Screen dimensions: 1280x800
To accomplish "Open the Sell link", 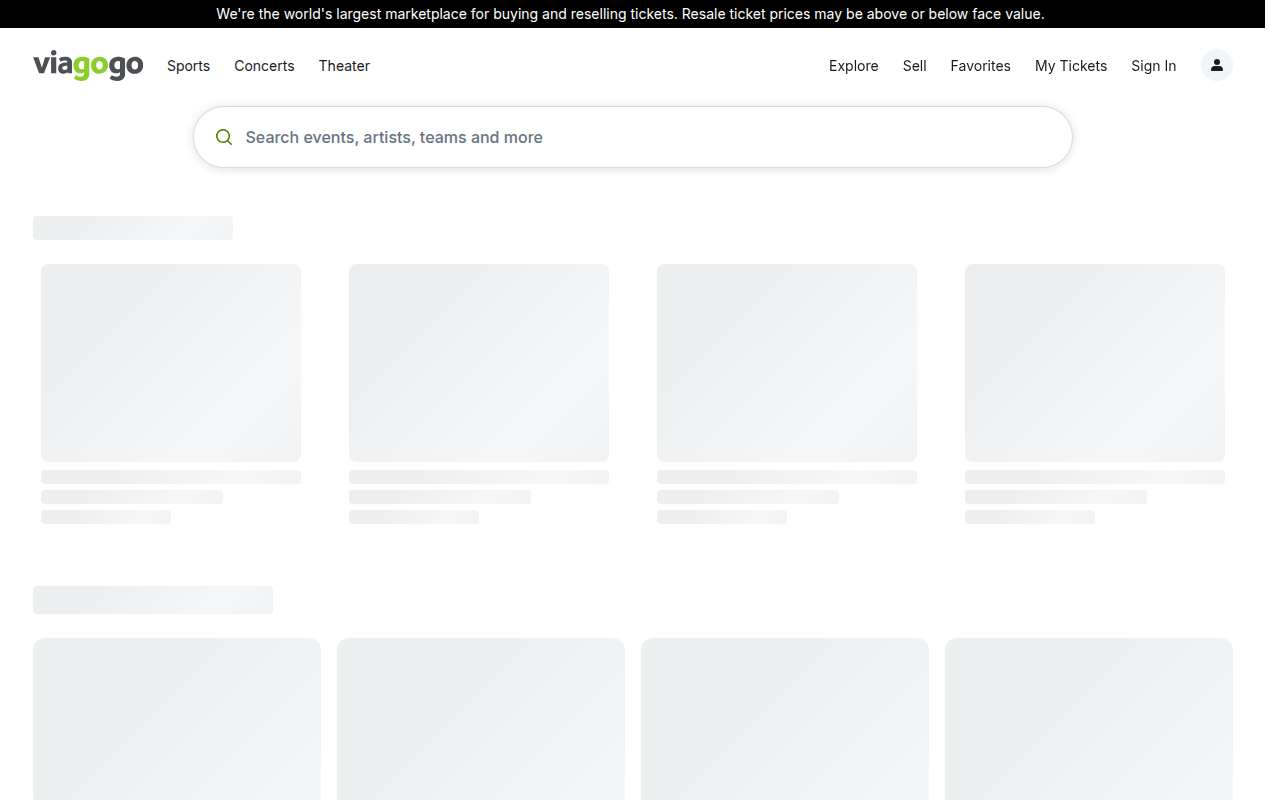I will pyautogui.click(x=914, y=66).
